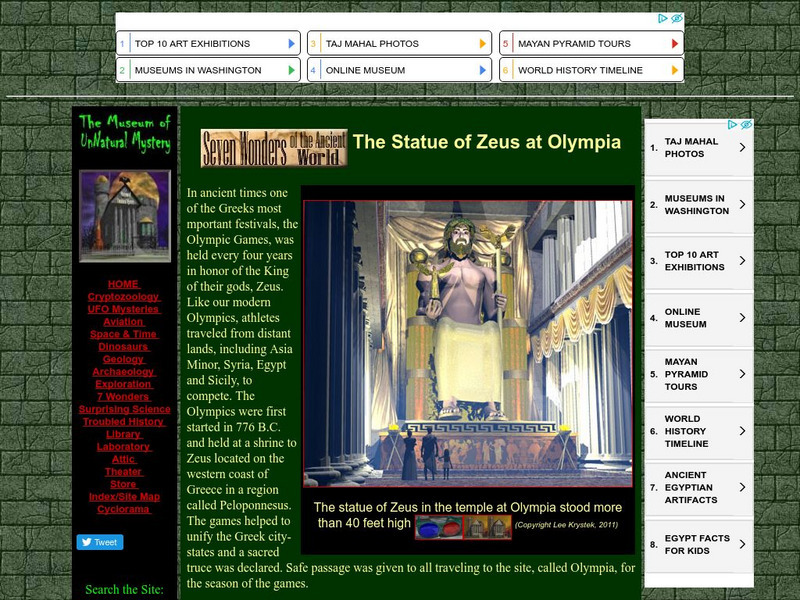Open Aviation section
The width and height of the screenshot is (800, 600).
click(123, 321)
